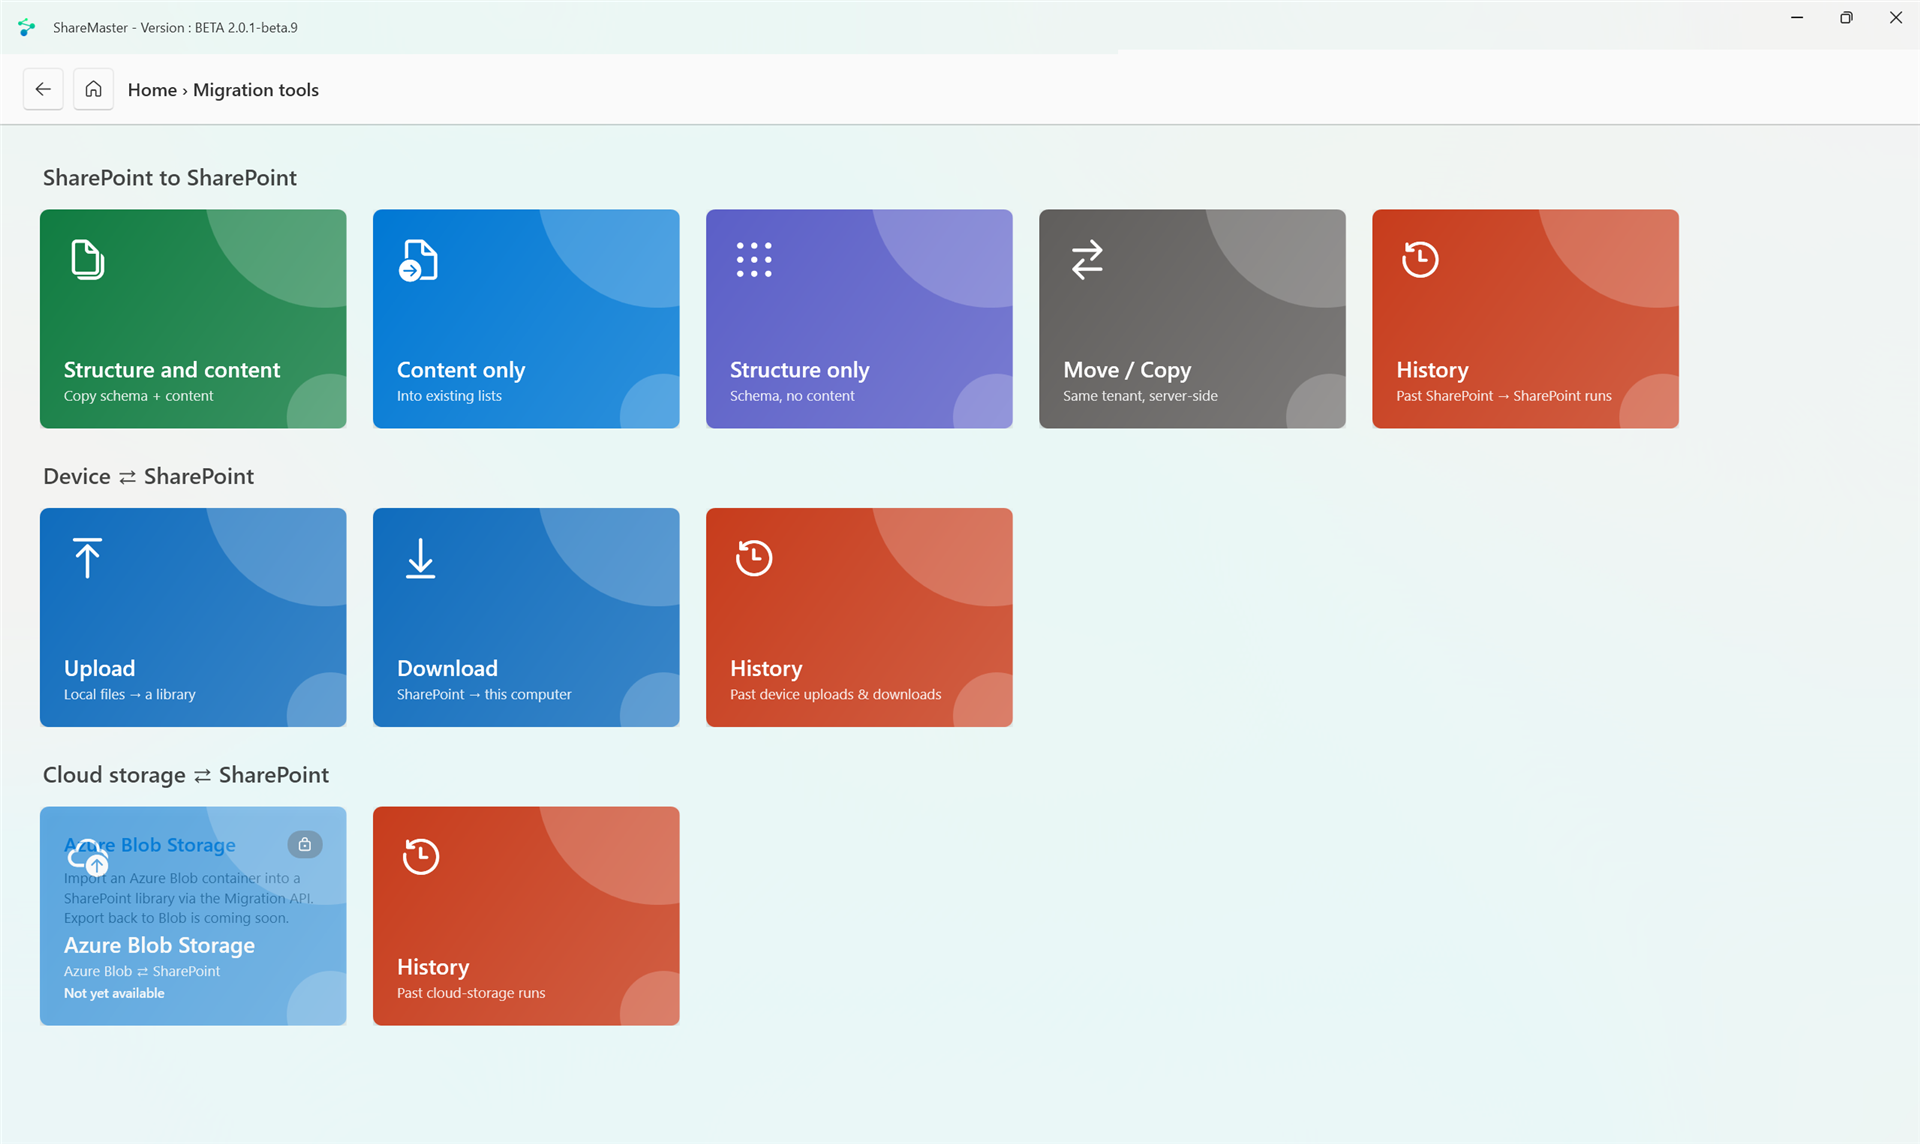Click the file-arrow icon on Content only
The width and height of the screenshot is (1920, 1144).
[x=419, y=260]
